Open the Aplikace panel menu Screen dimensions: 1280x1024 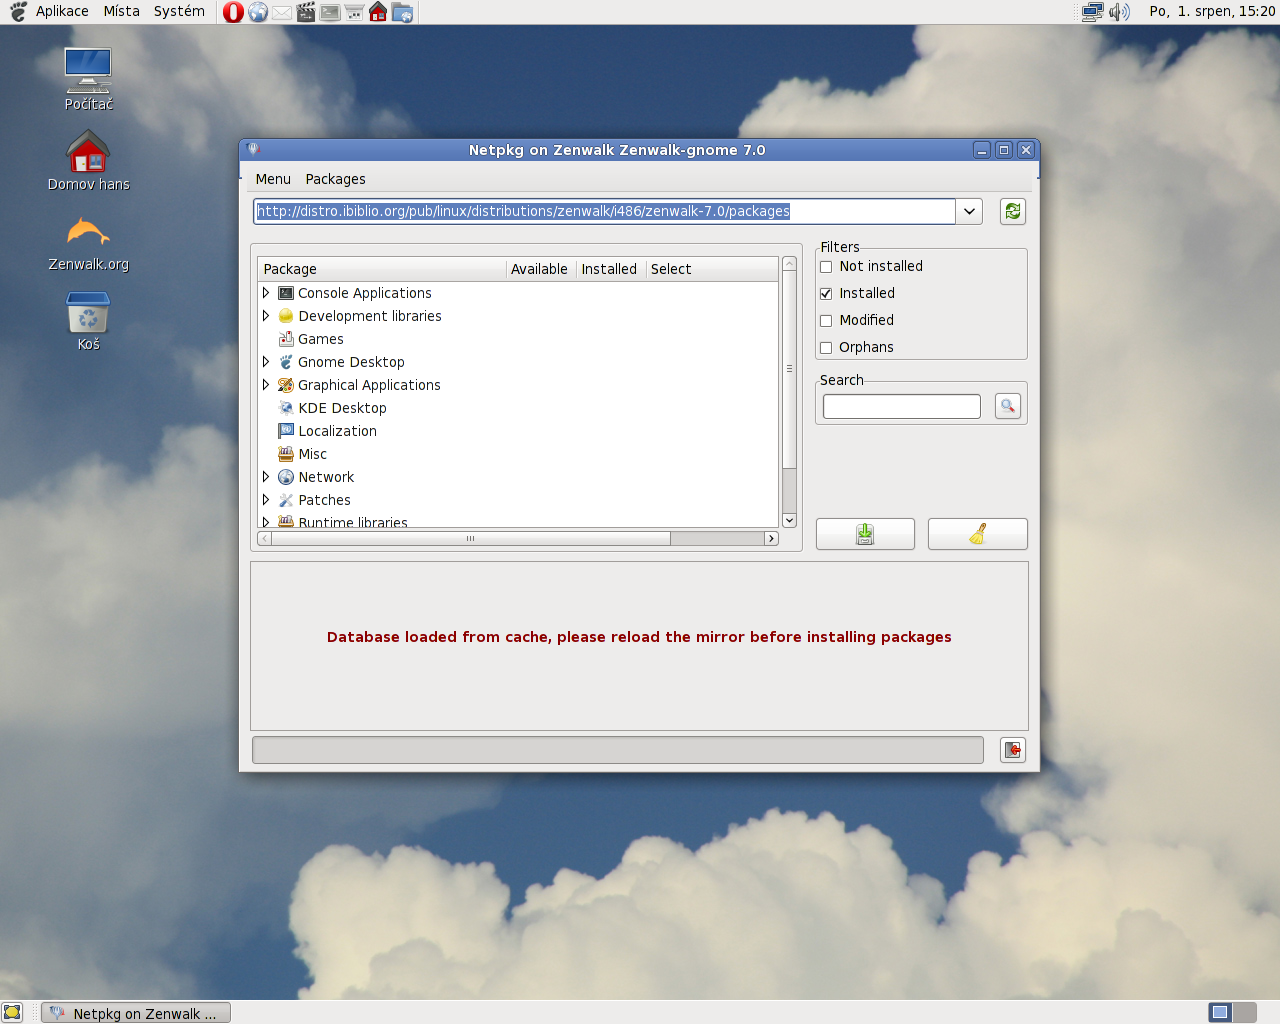62,11
